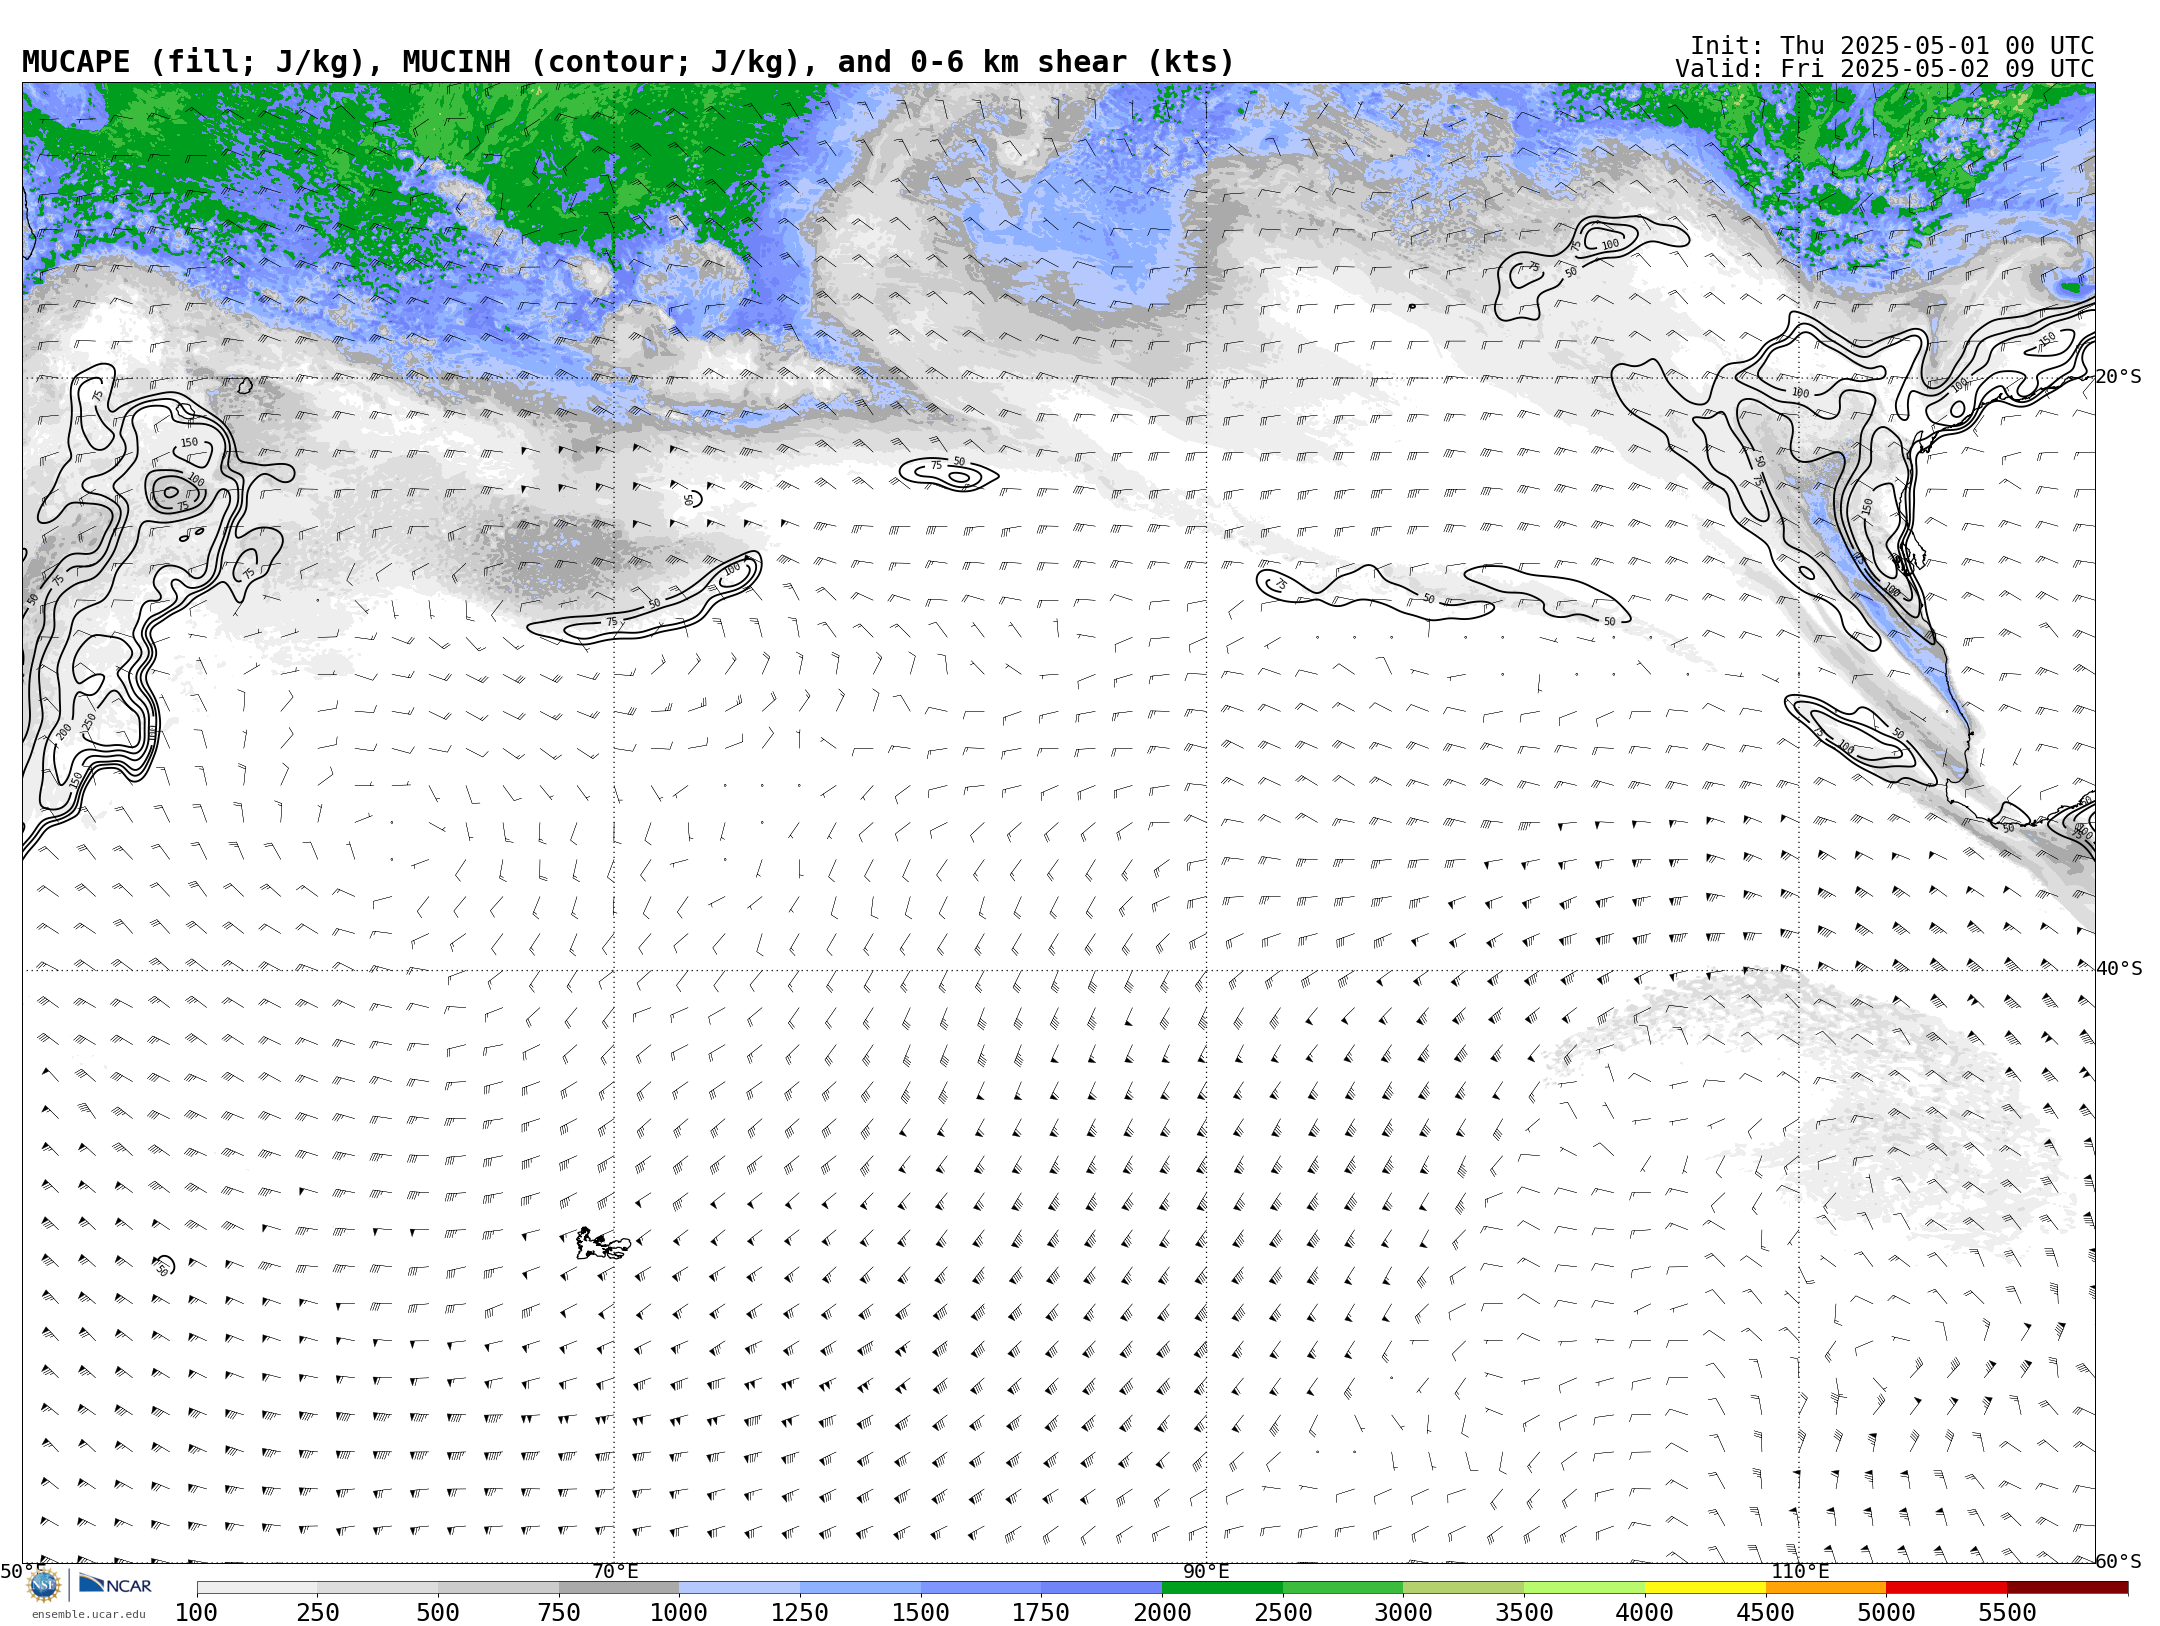Viewport: 2160px width, 1626px height.
Task: Click the light gray 250–500 colorbar segment
Action: click(x=378, y=1588)
